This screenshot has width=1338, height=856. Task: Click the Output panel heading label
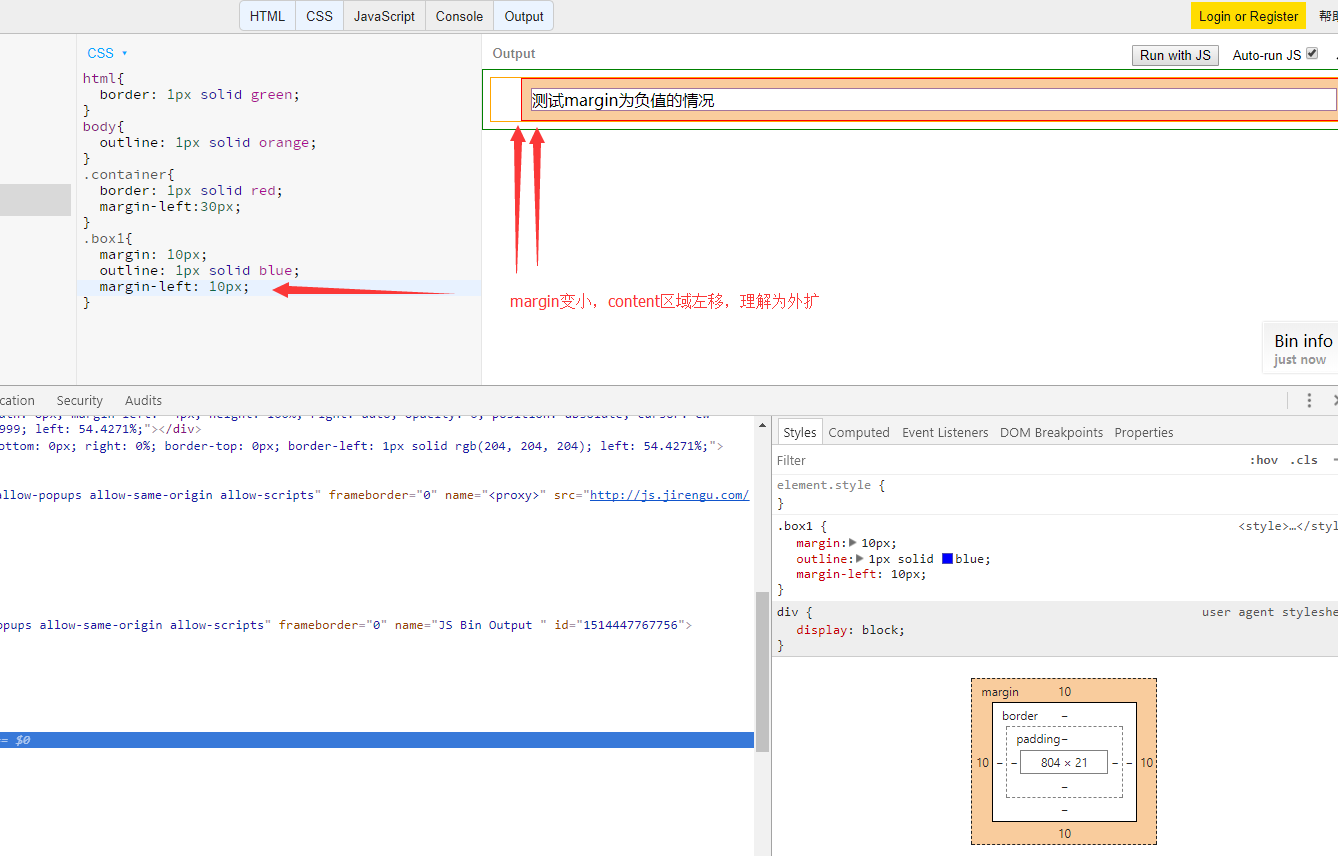click(514, 54)
